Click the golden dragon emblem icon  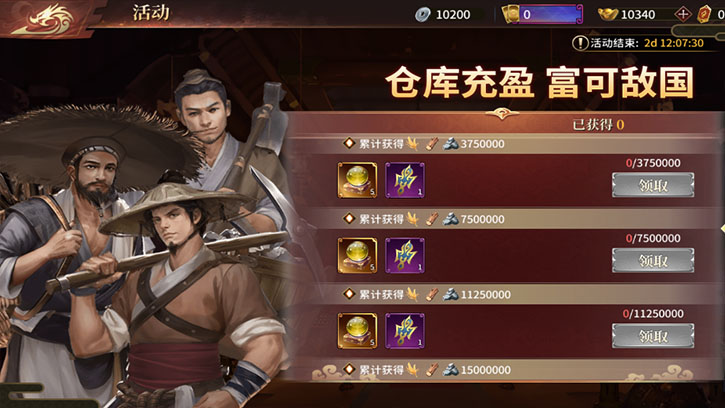(43, 19)
